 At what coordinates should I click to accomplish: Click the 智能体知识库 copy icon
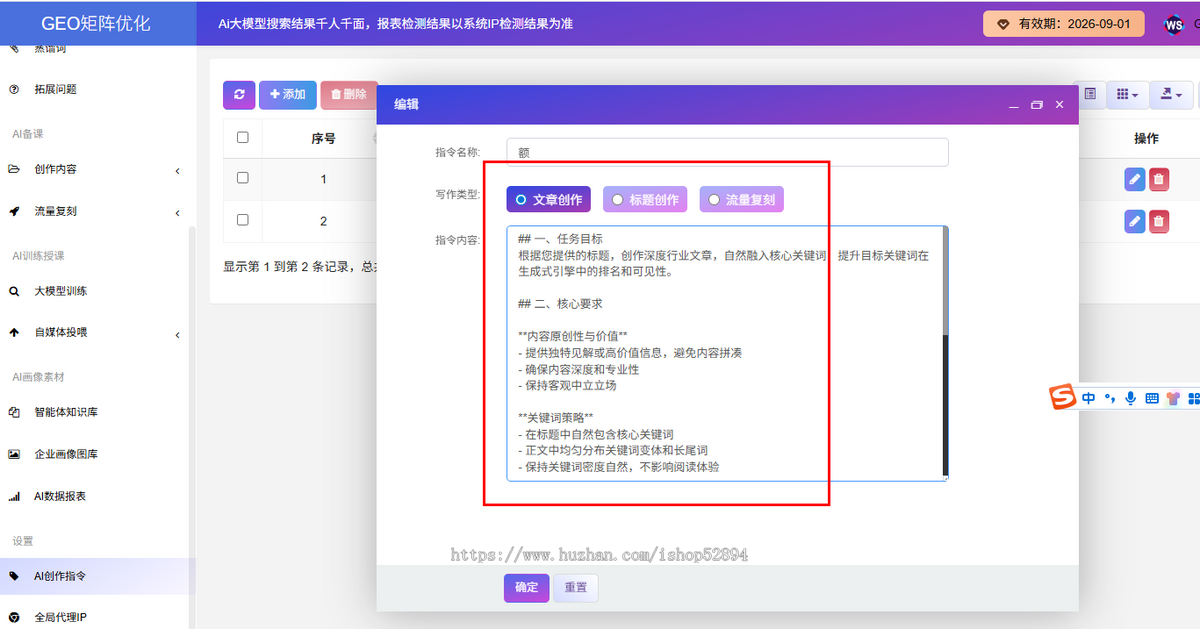14,412
